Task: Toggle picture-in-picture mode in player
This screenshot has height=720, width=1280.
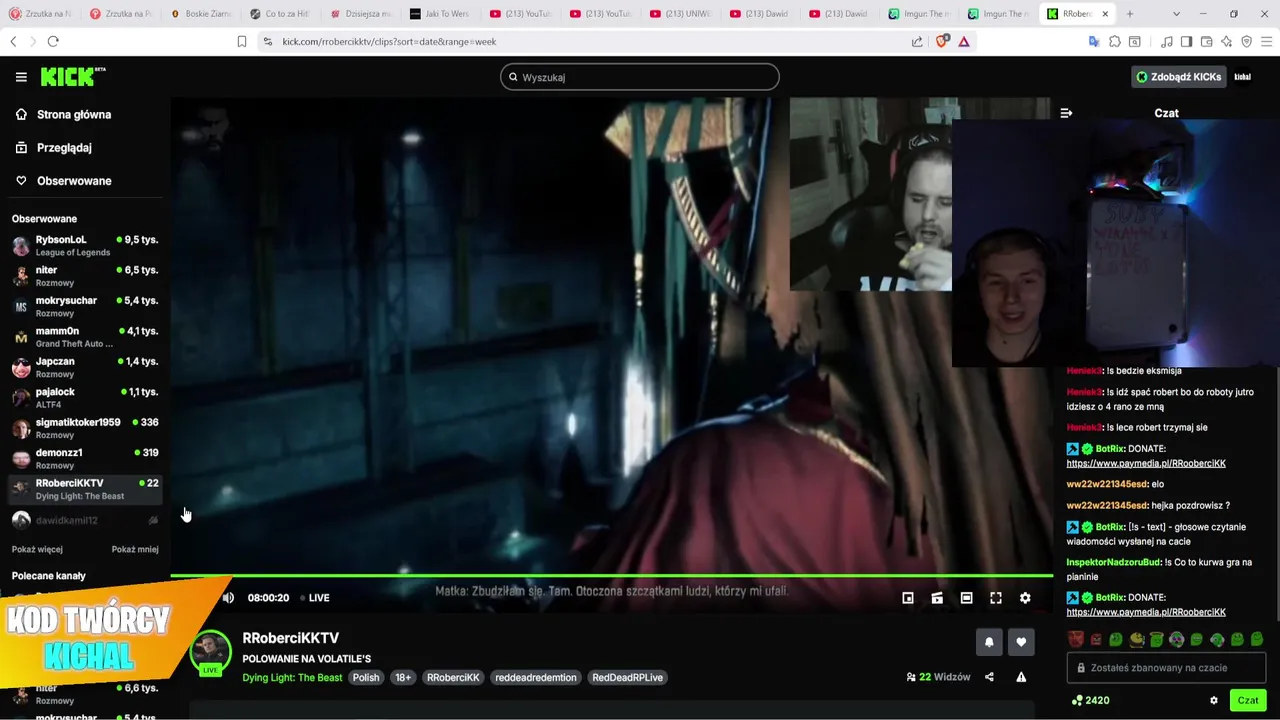Action: coord(908,598)
